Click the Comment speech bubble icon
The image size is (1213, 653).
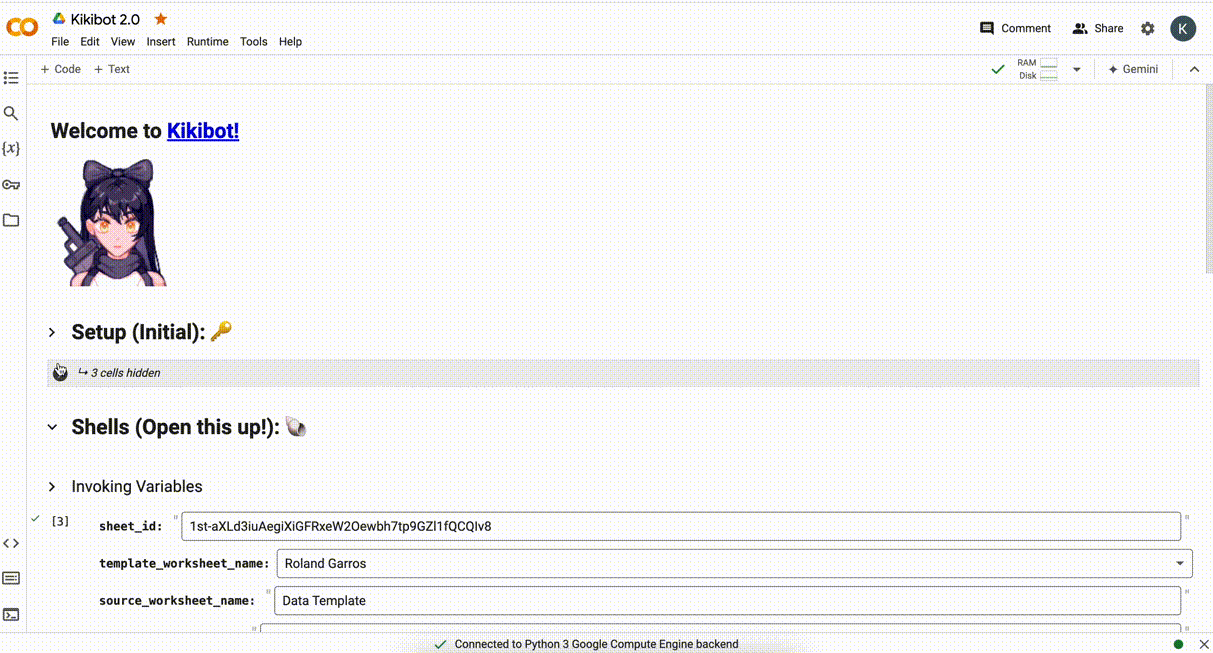click(987, 28)
